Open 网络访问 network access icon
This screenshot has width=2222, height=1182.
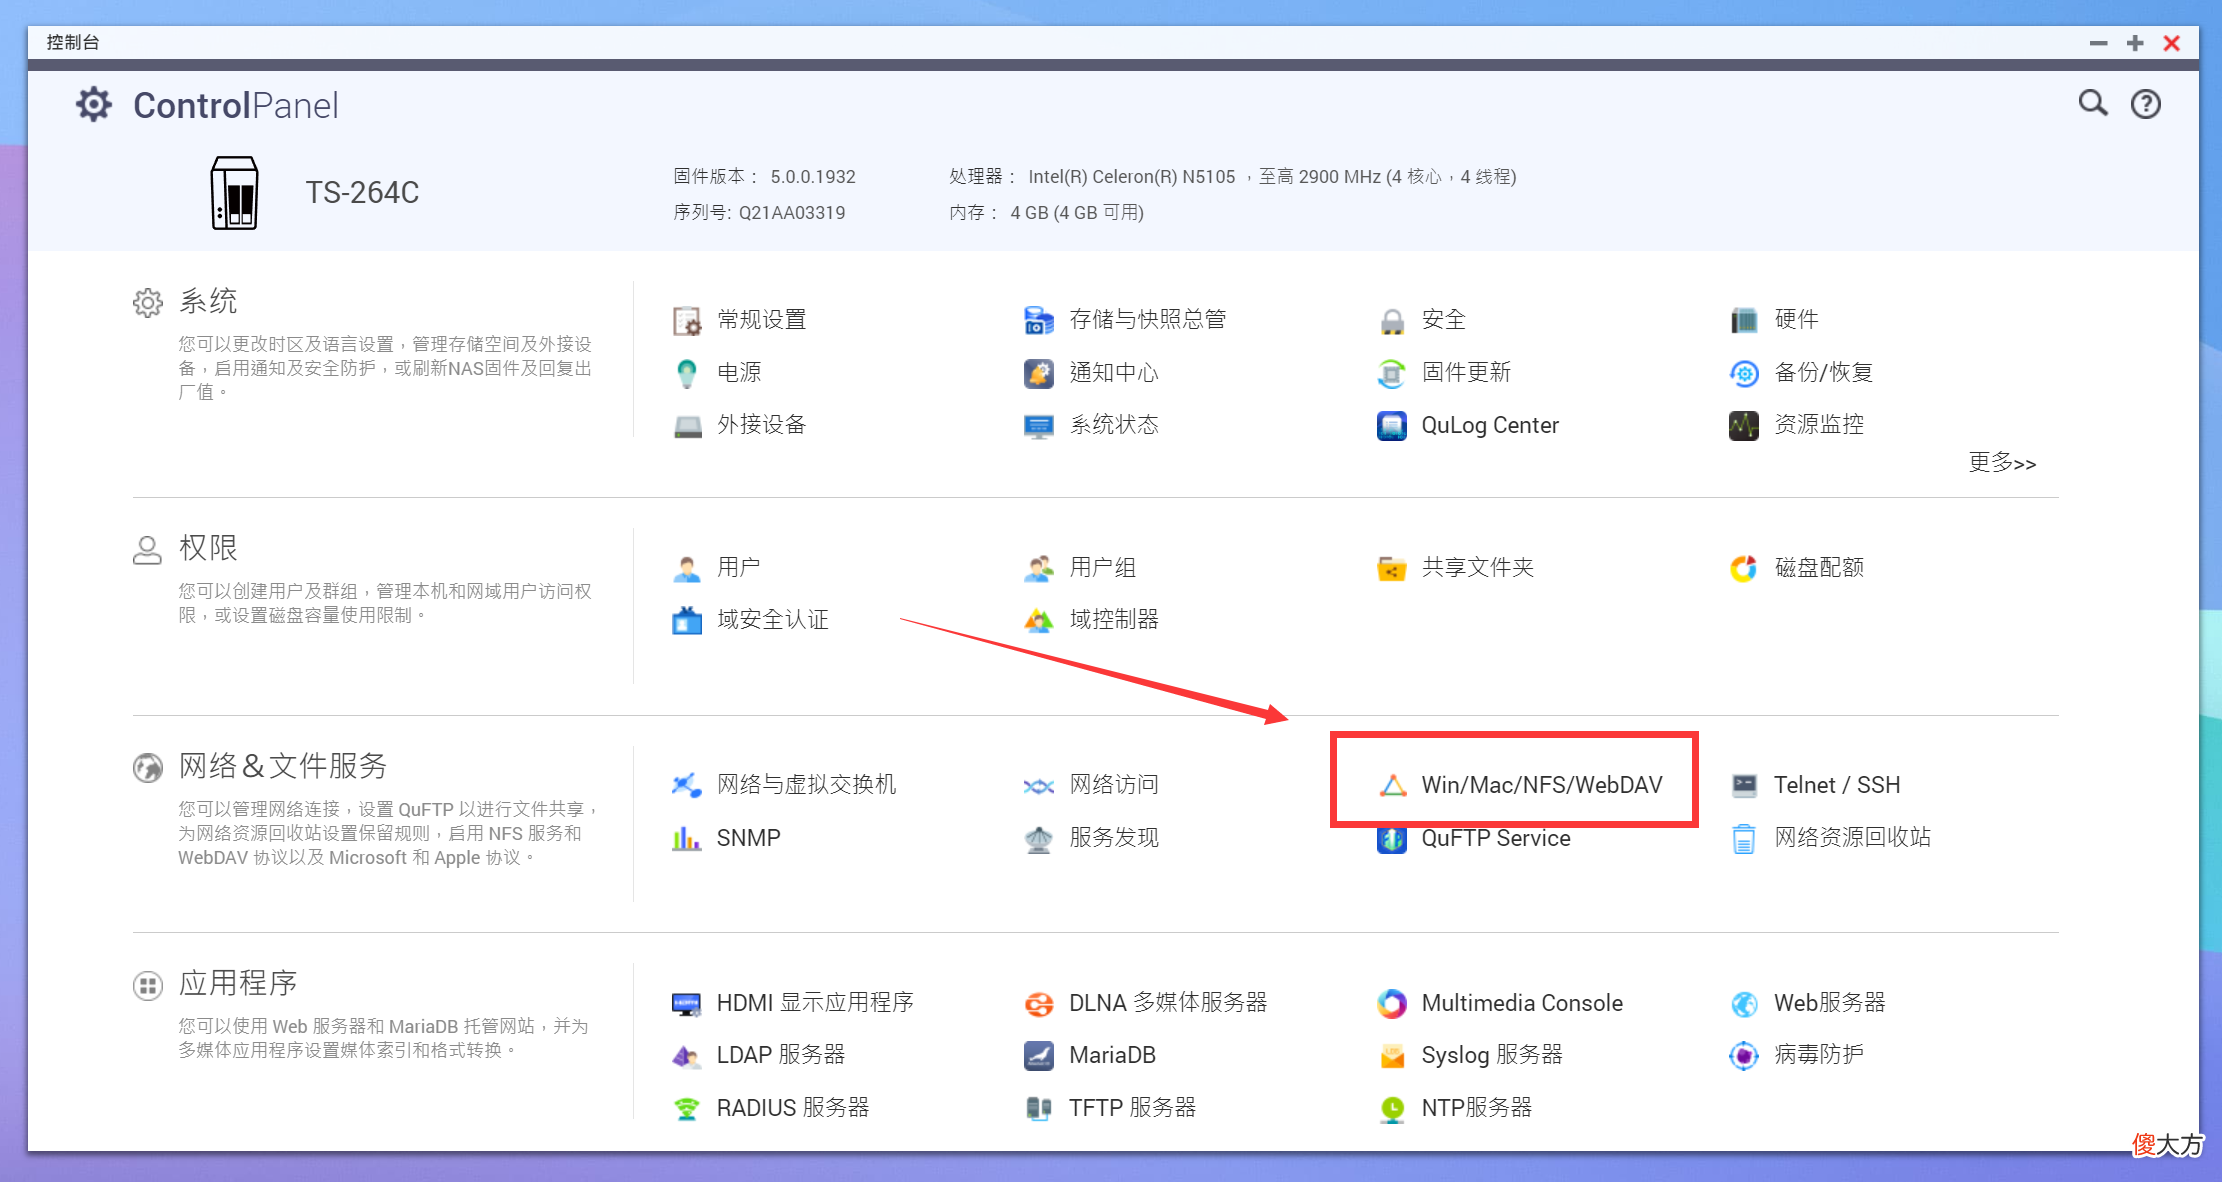point(1039,786)
